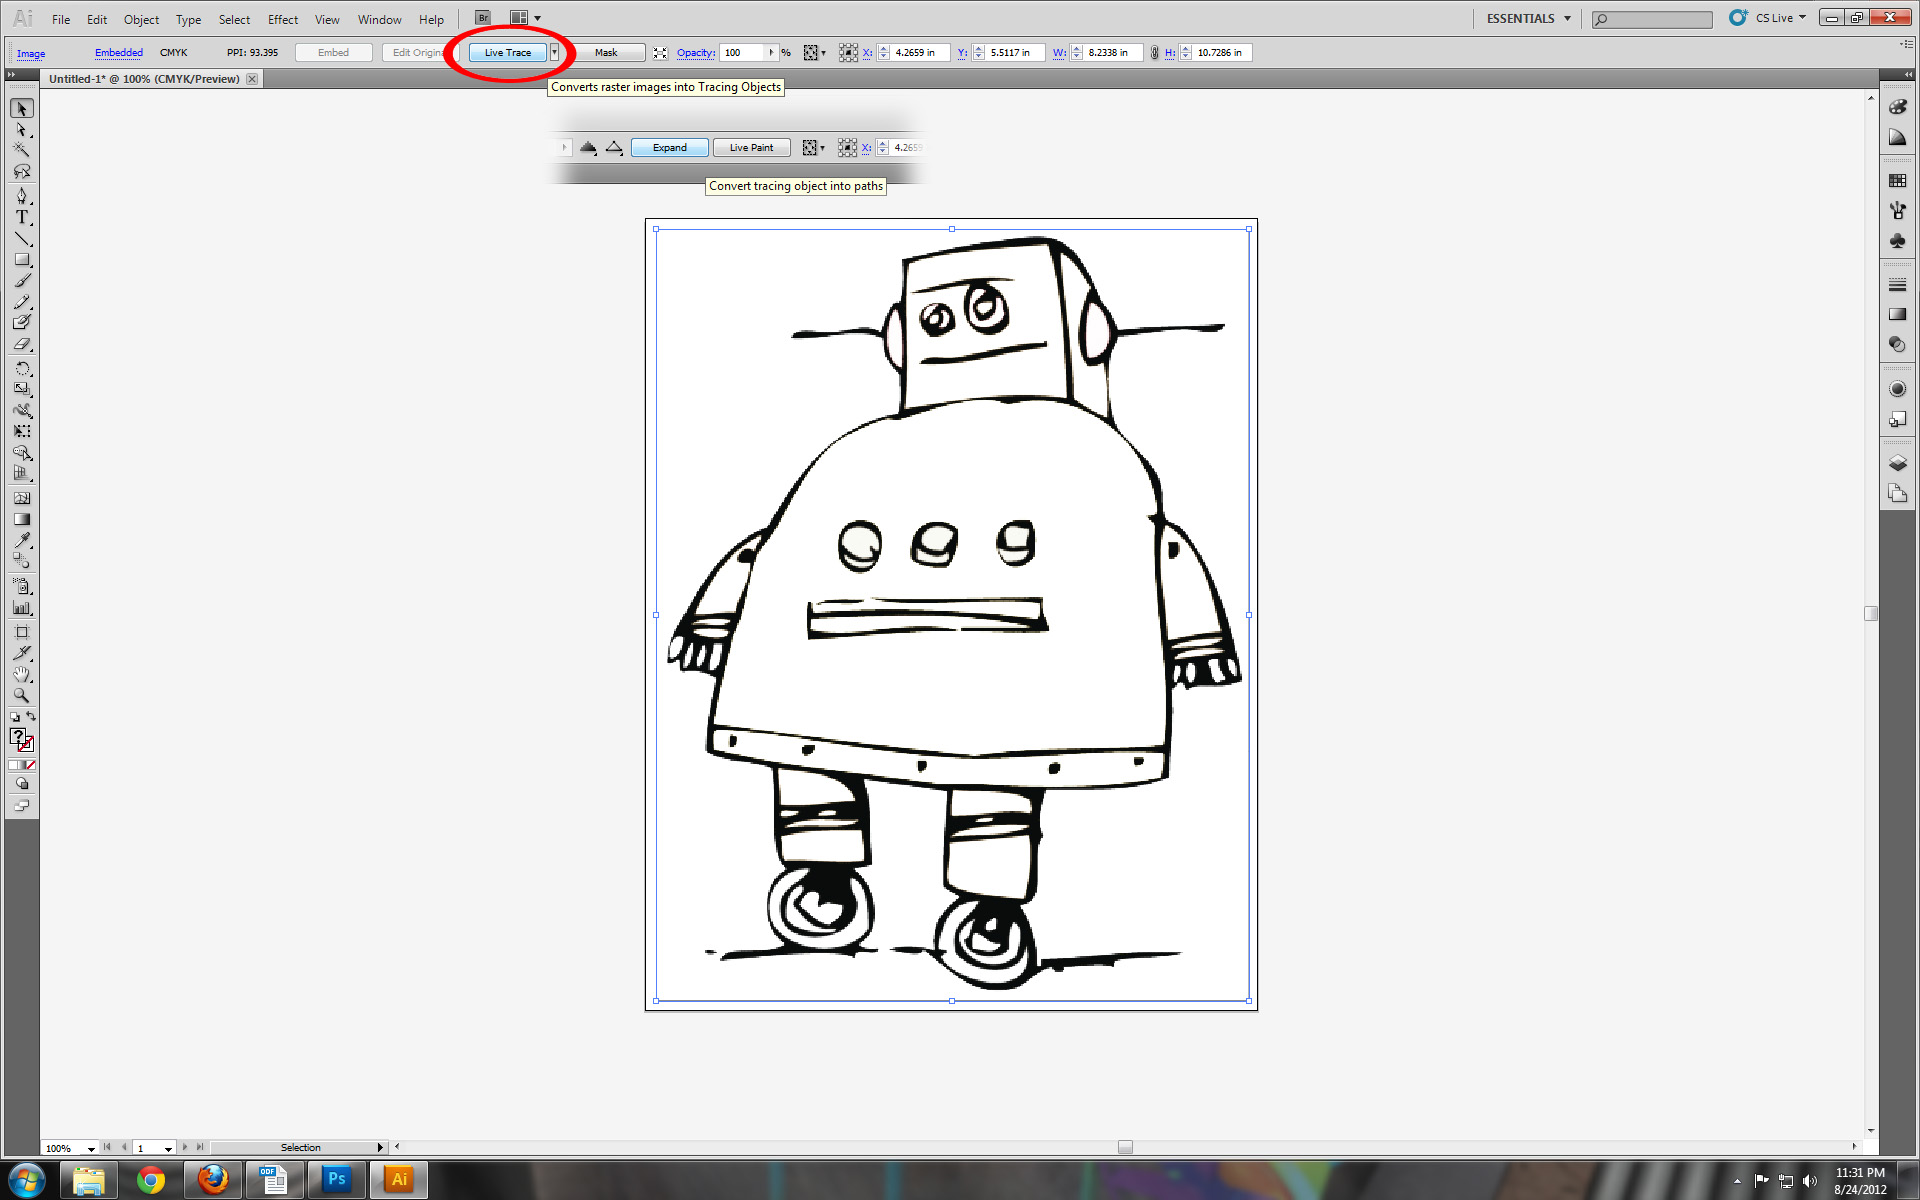Open the File menu
Image resolution: width=1920 pixels, height=1200 pixels.
click(61, 19)
